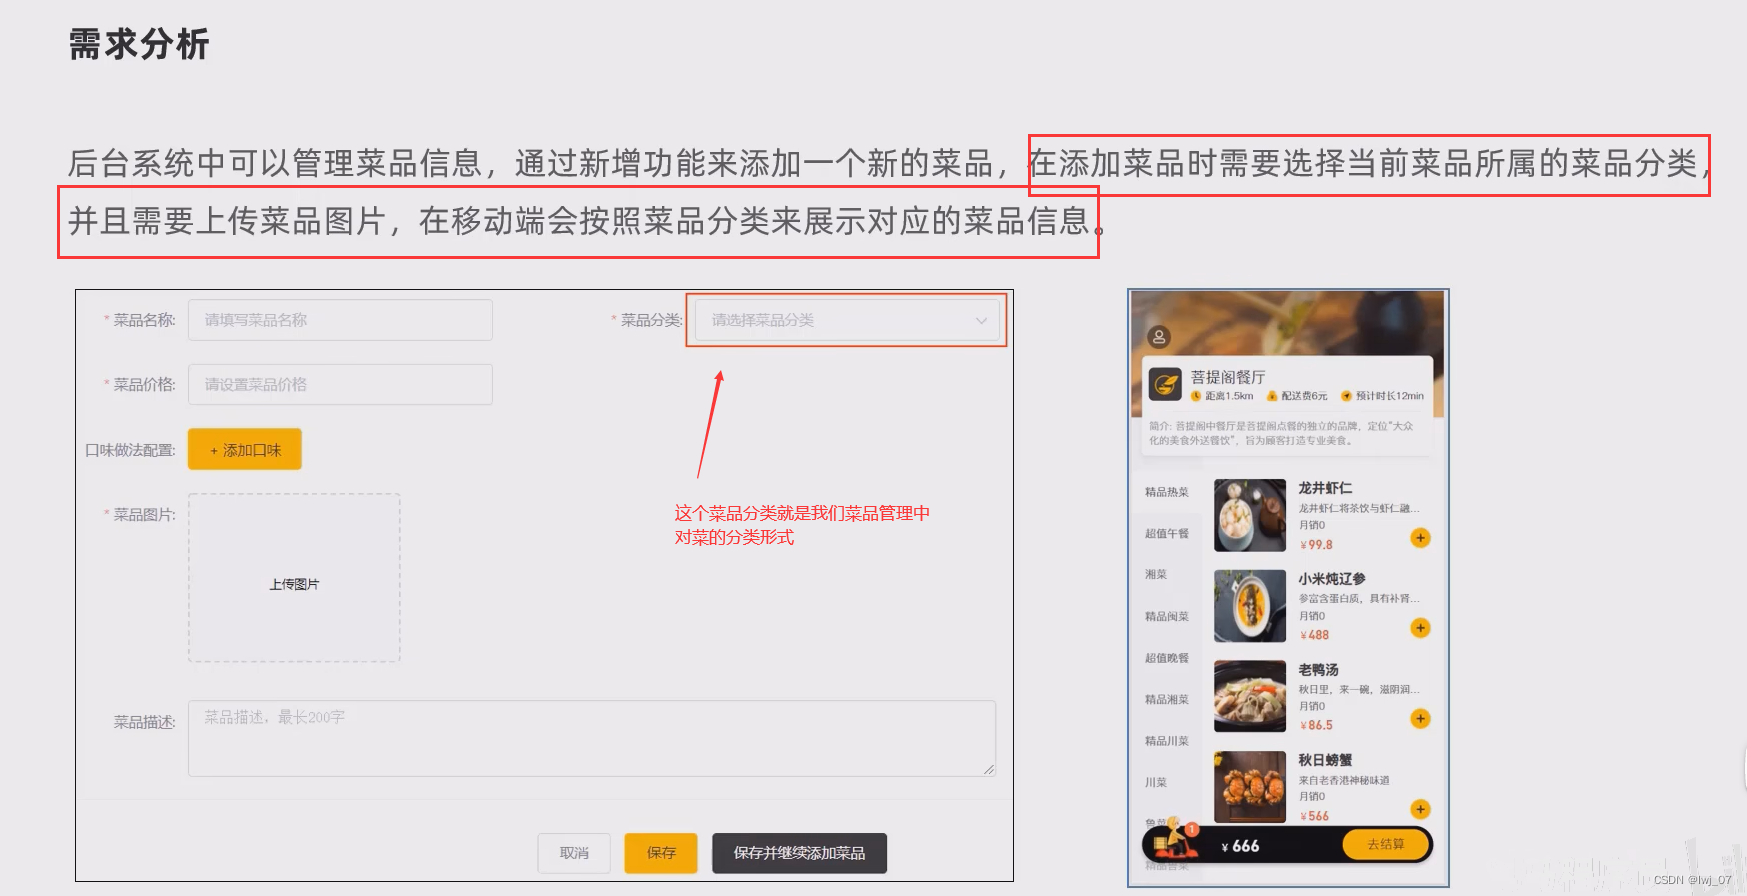Viewport: 1747px width, 896px height.
Task: Click the restaurant 简介 description text
Action: click(1282, 433)
